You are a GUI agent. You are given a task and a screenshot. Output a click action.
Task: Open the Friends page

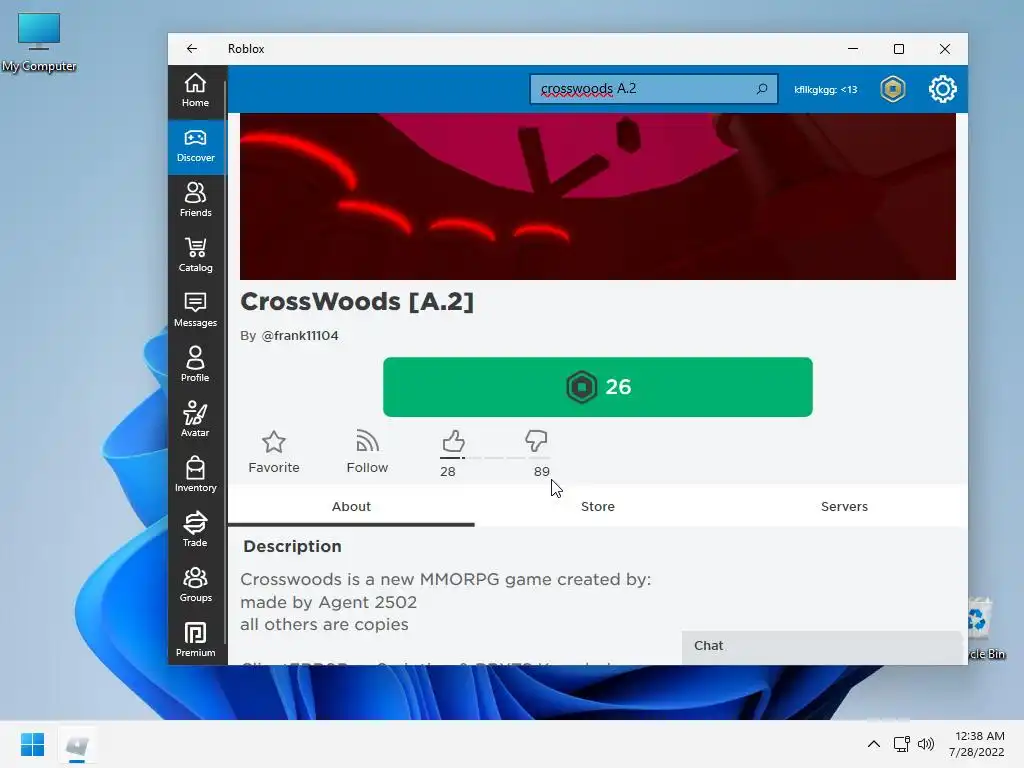point(195,200)
